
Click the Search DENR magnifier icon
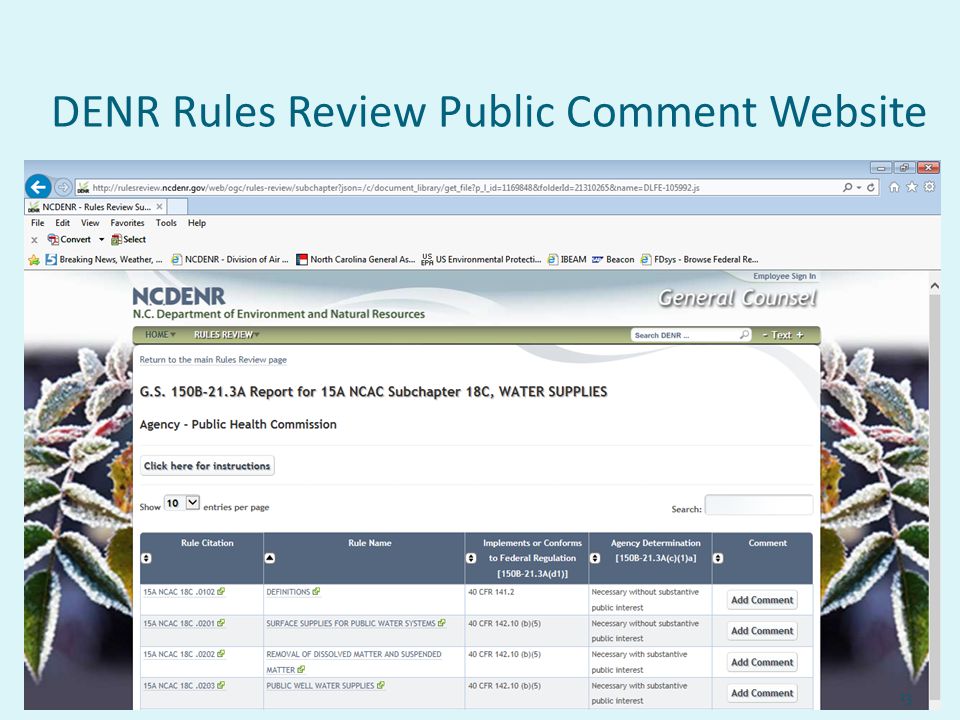pyautogui.click(x=744, y=334)
